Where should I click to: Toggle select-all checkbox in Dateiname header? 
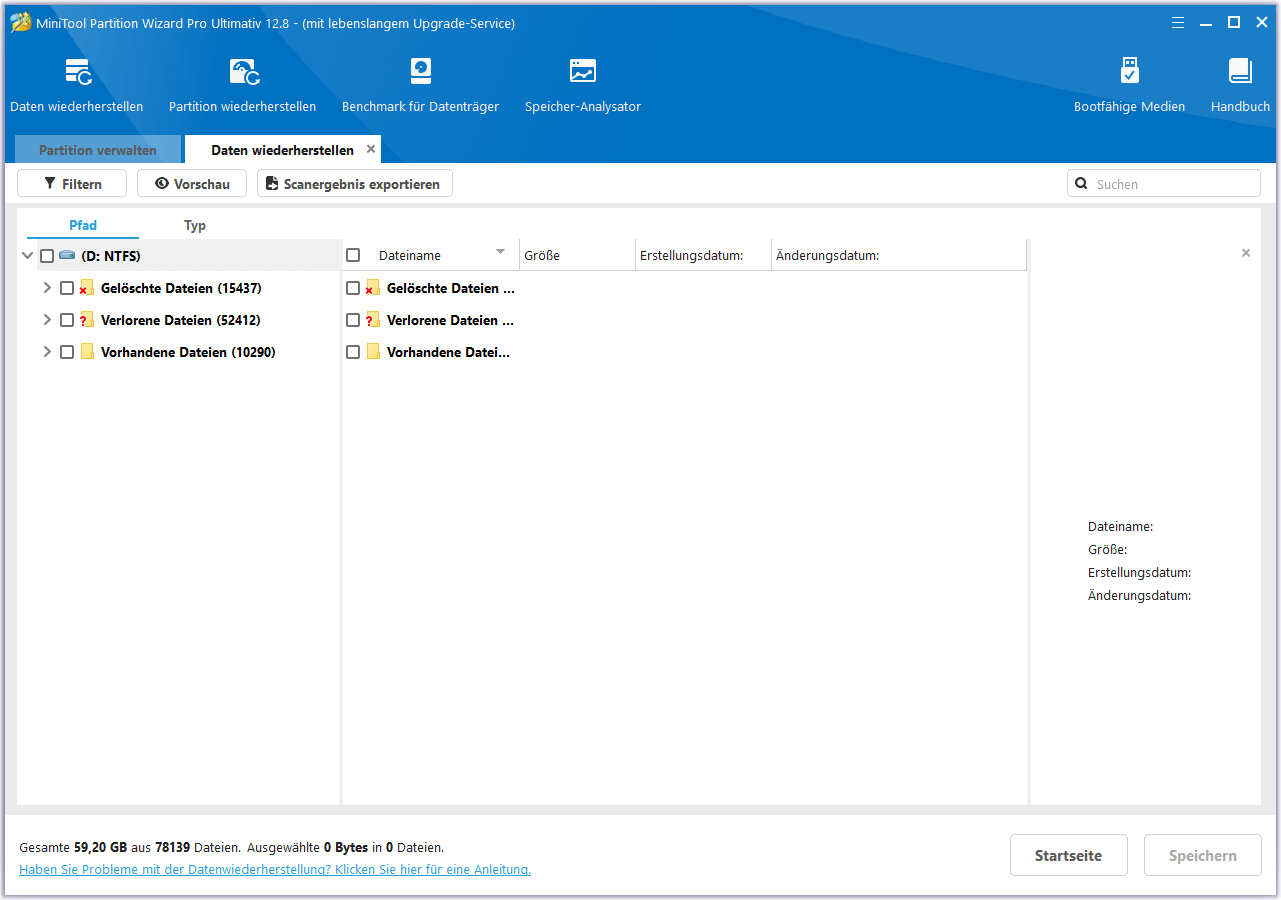(353, 255)
